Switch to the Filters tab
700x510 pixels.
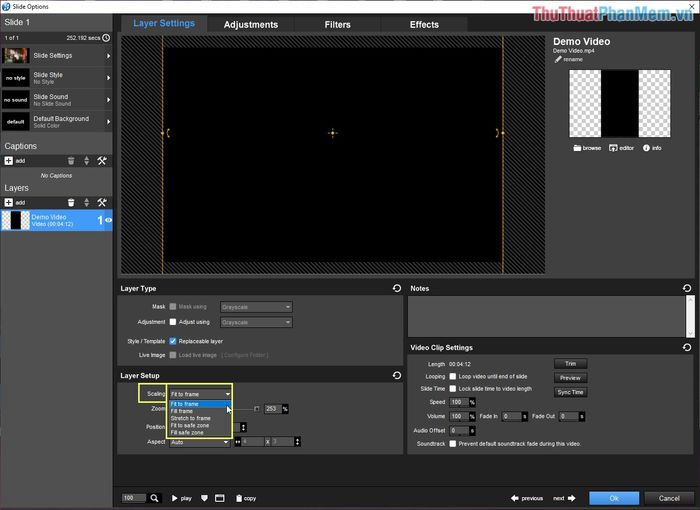338,25
